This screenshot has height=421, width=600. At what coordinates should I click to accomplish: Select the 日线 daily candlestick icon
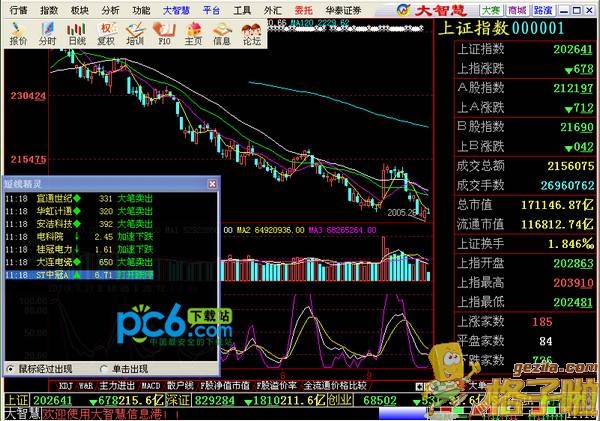coord(77,34)
